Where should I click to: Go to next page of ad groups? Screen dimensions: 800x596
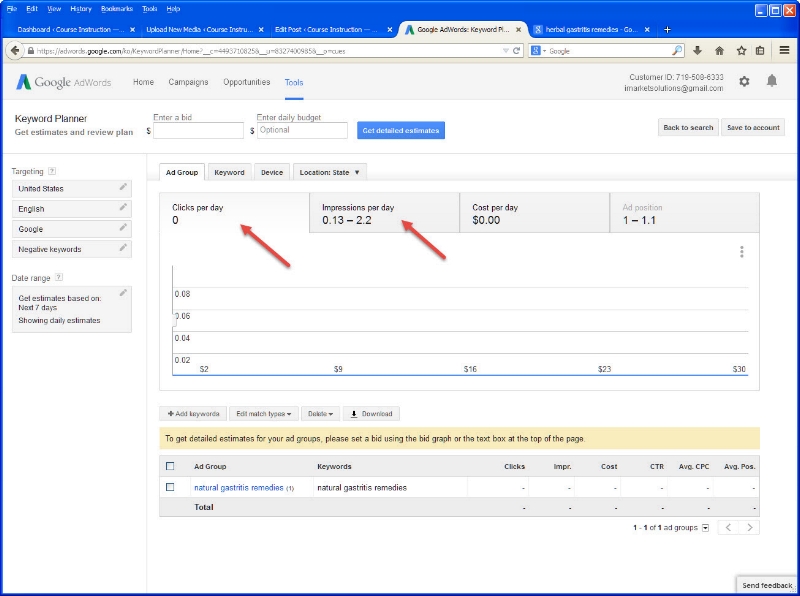(750, 527)
